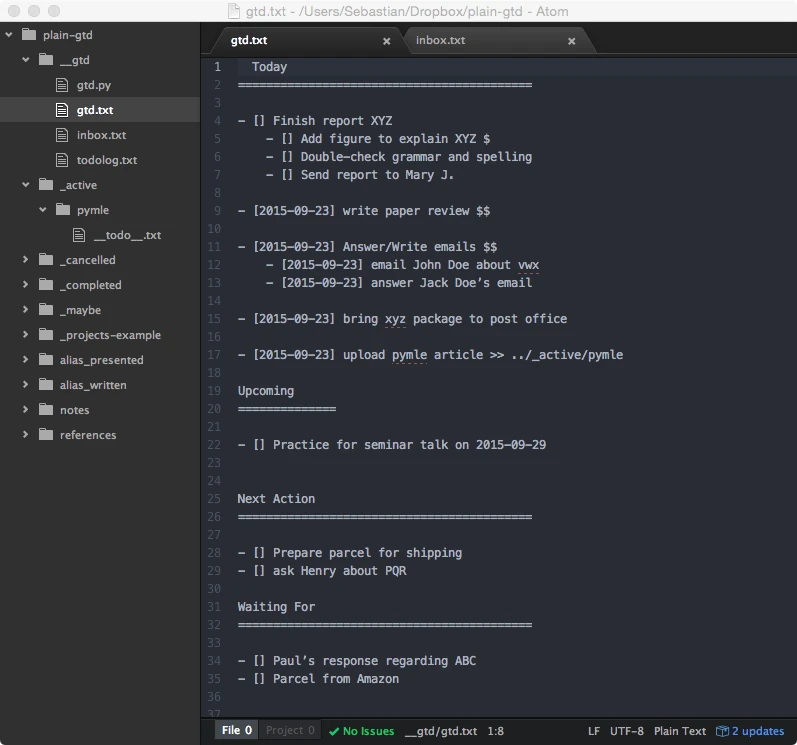Click the package updates icon in status bar
Screen dimensions: 797x745
[x=722, y=731]
